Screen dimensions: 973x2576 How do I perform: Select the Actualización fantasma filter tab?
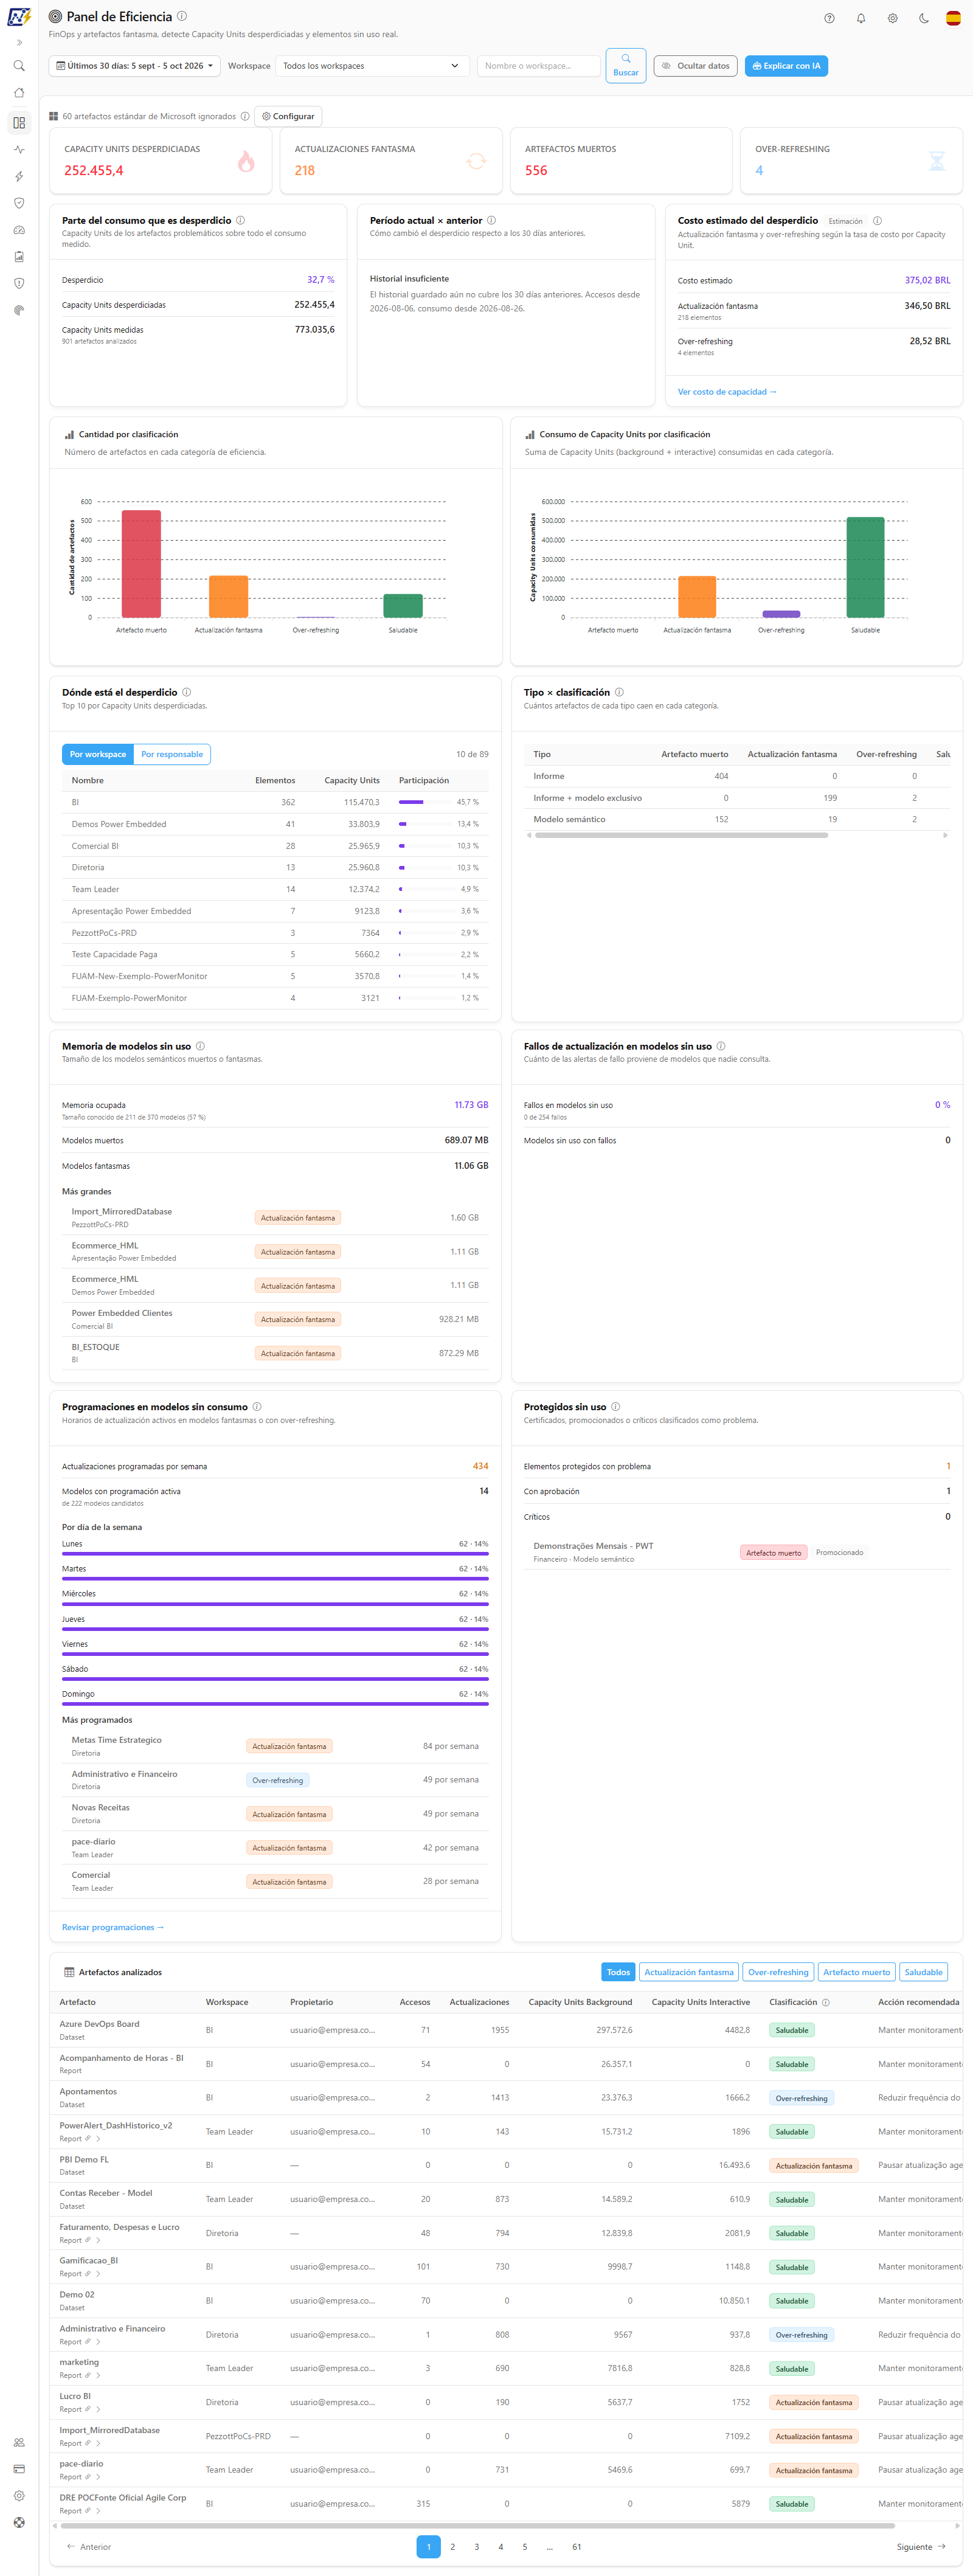[689, 1972]
